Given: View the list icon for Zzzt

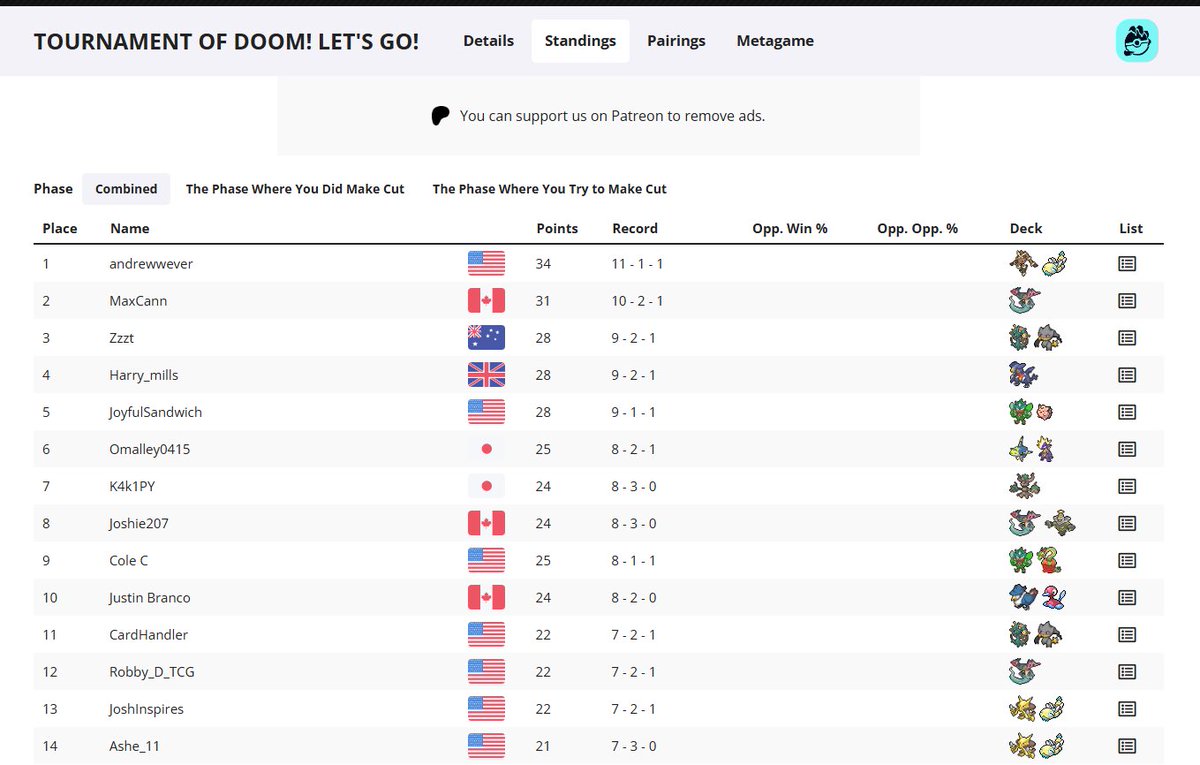Looking at the screenshot, I should [x=1127, y=338].
